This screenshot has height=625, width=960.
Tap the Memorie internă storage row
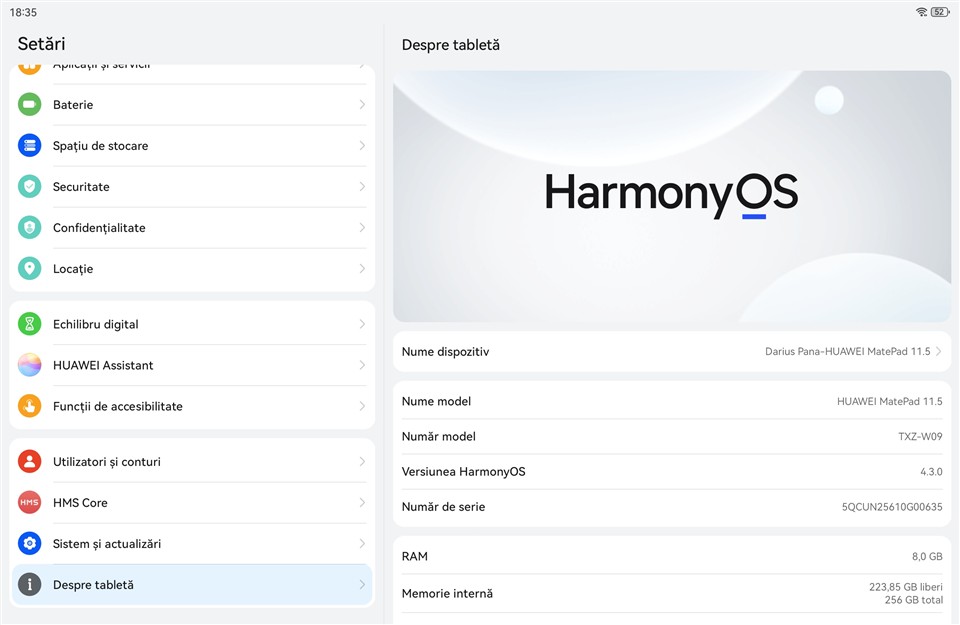pos(671,594)
